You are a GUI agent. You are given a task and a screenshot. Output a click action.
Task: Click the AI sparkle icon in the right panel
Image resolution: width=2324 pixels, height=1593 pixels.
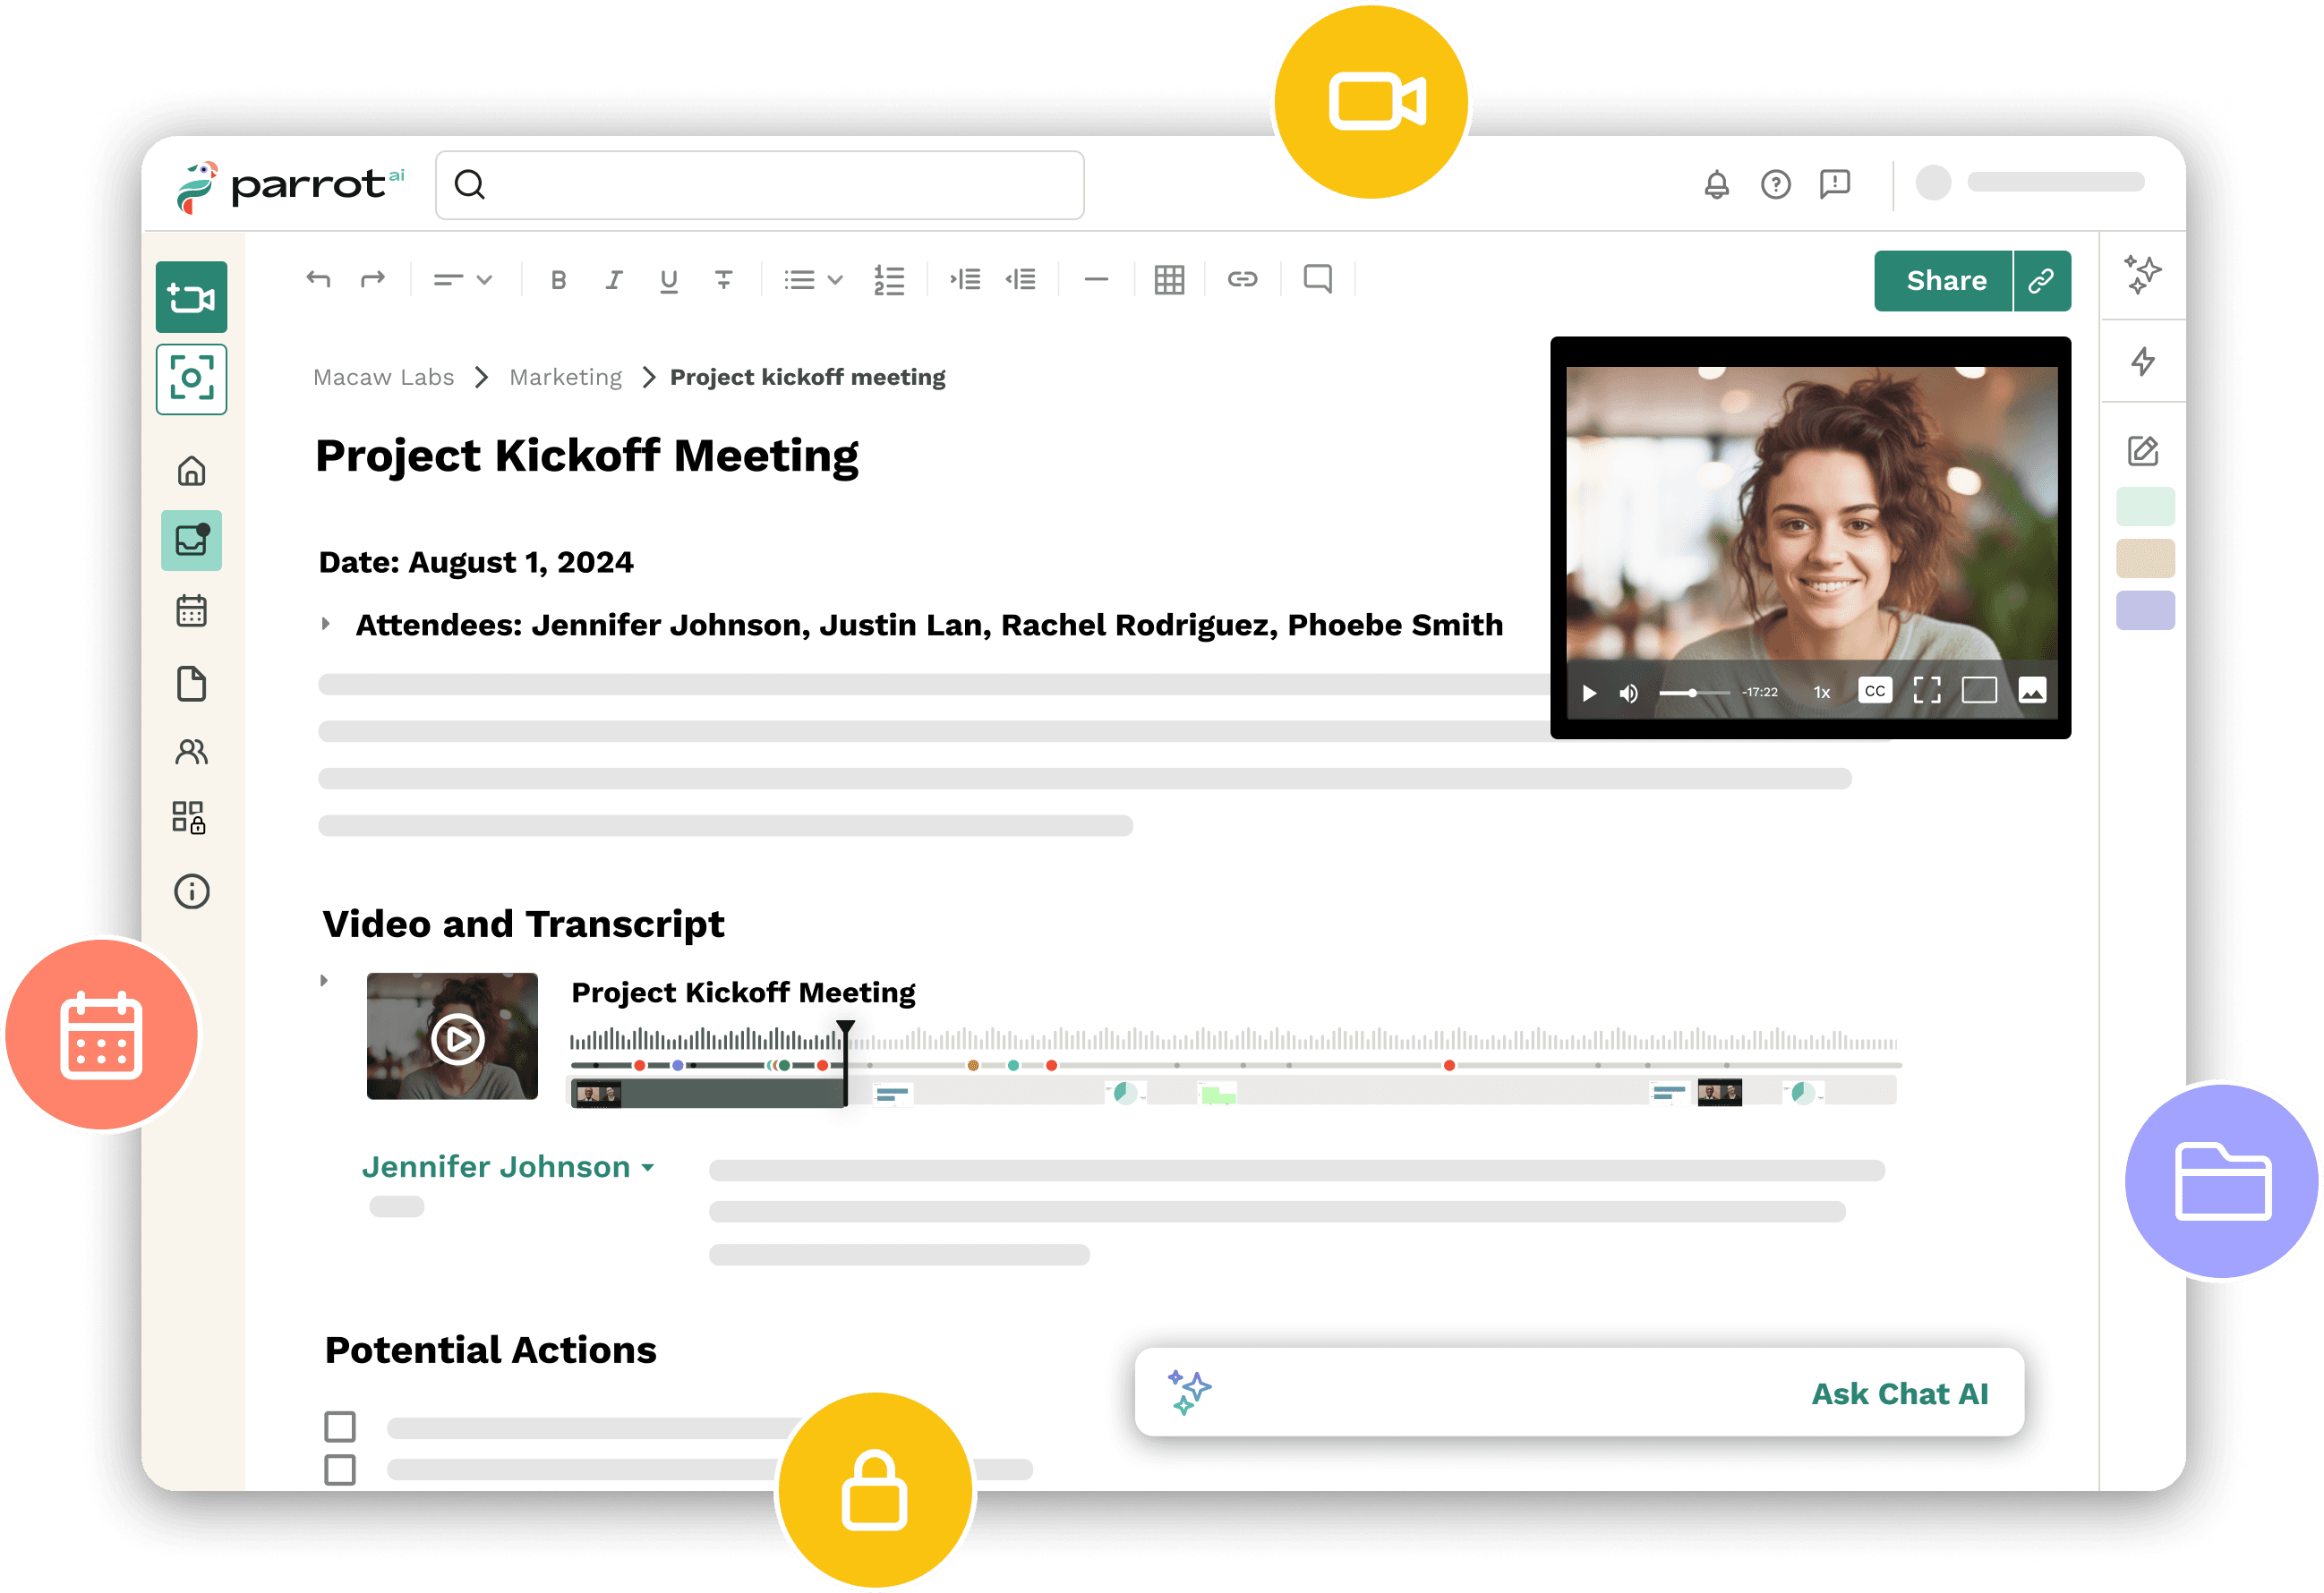pyautogui.click(x=2142, y=274)
